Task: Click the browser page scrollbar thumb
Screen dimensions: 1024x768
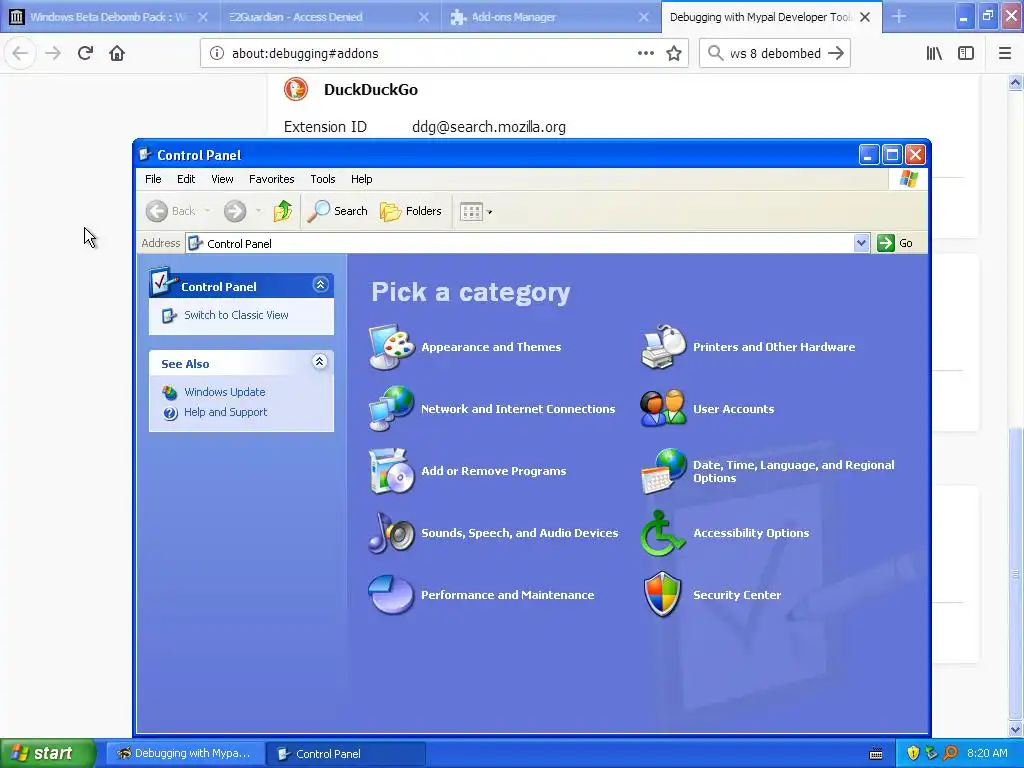Action: click(1015, 574)
